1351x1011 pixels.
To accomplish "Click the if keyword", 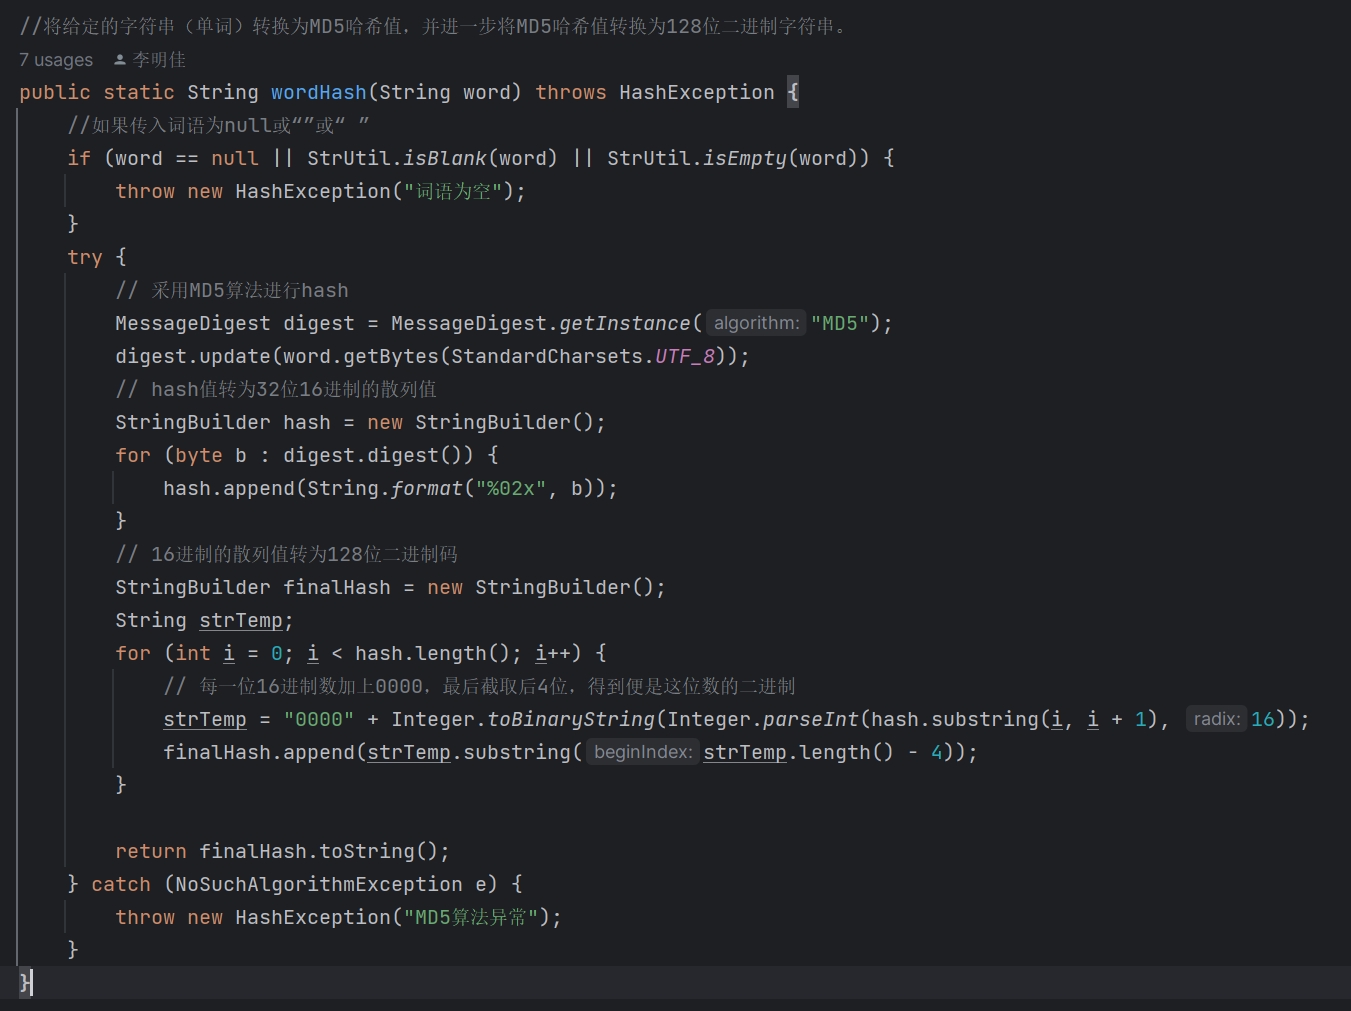I will click(79, 158).
